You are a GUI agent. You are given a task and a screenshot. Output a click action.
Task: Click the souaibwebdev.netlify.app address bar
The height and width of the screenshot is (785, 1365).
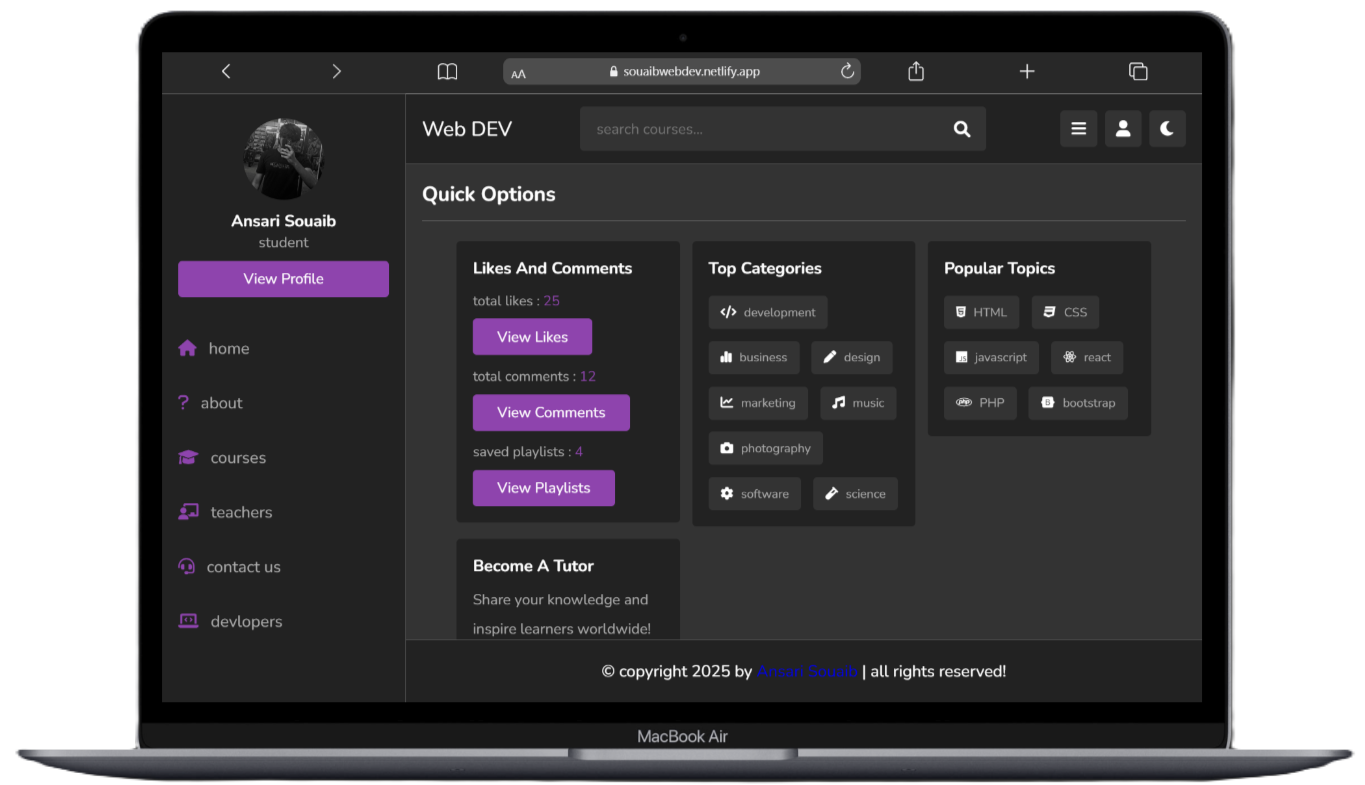(682, 72)
